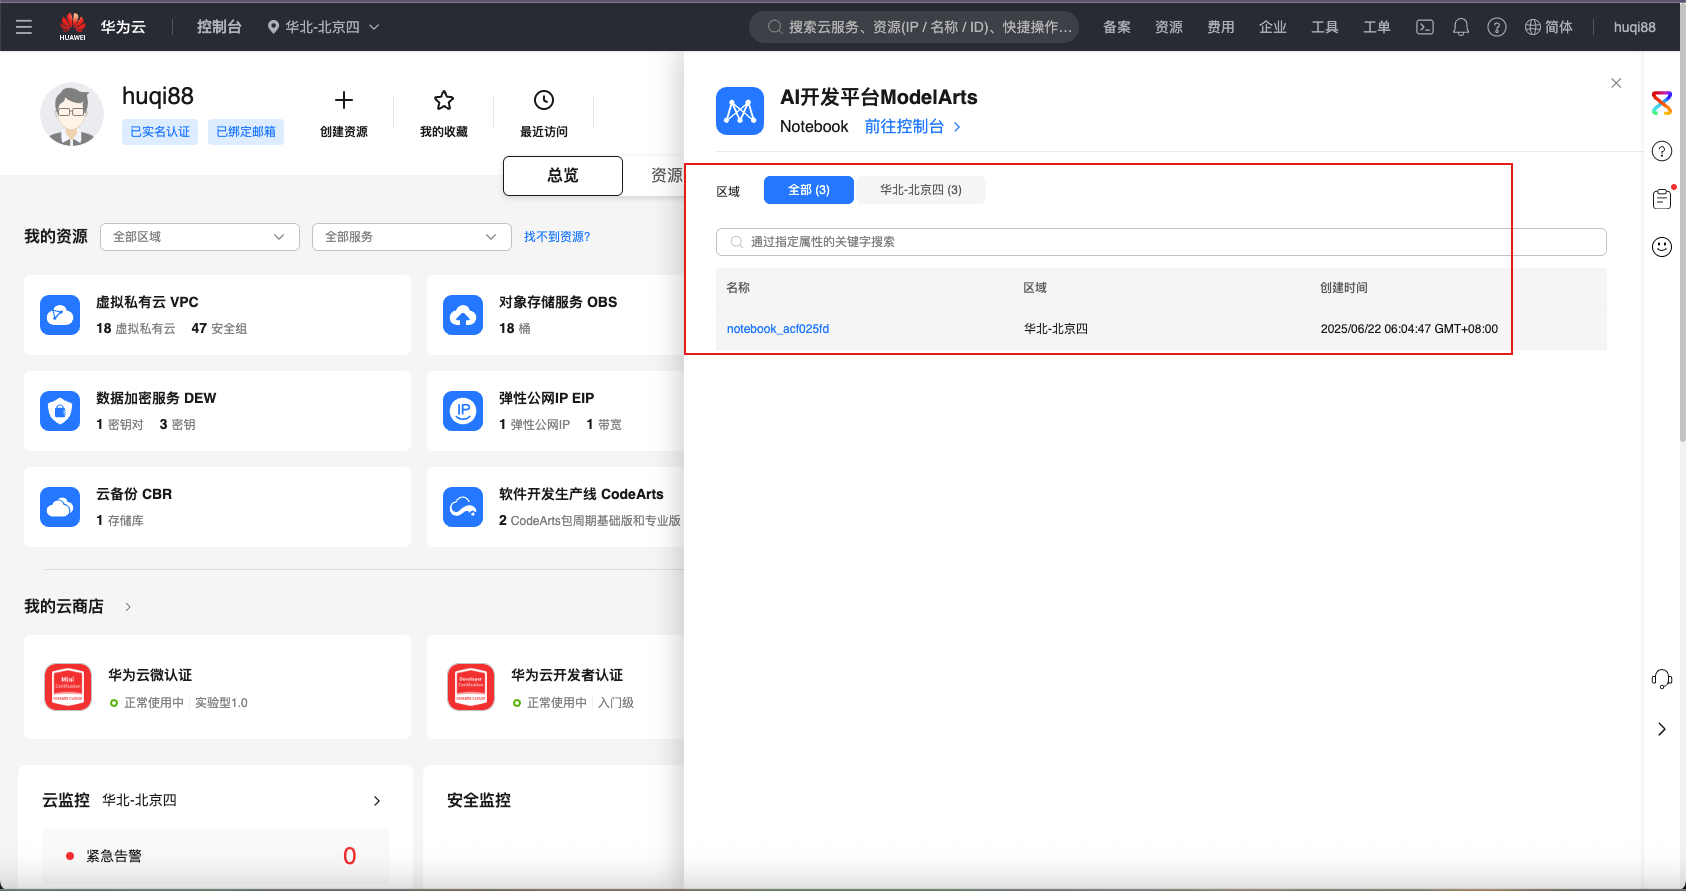The width and height of the screenshot is (1686, 891).
Task: Open the CBR cloud backup icon
Action: coord(60,507)
